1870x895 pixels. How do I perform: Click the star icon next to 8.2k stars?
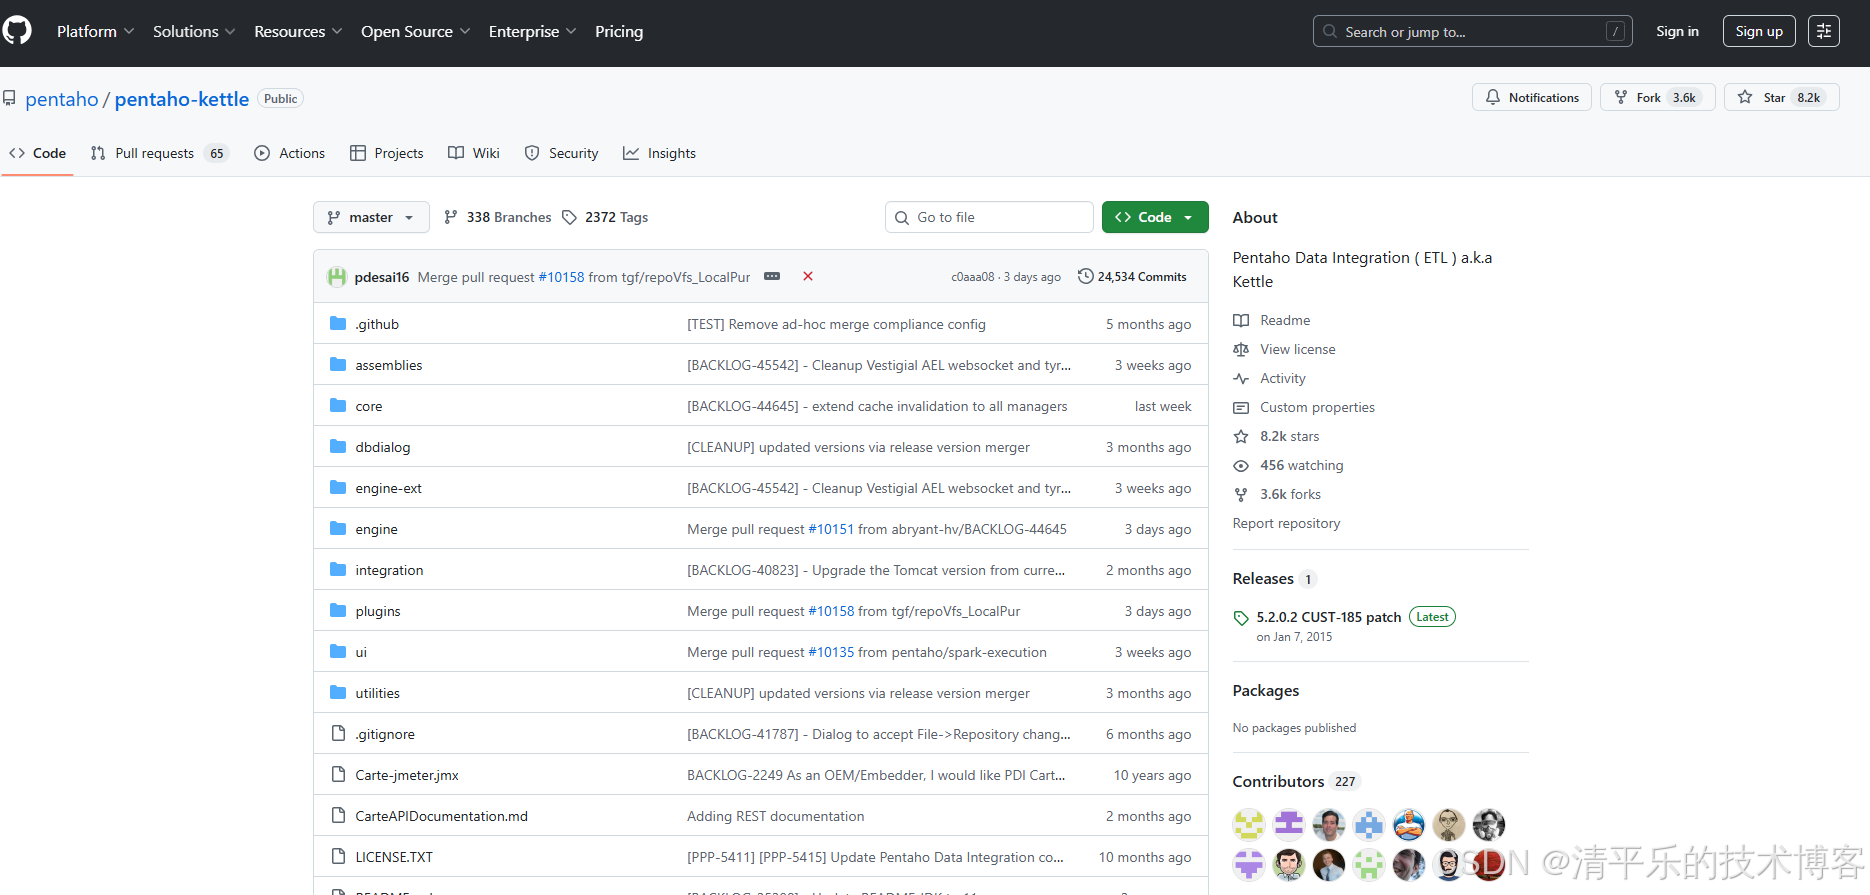pos(1241,436)
